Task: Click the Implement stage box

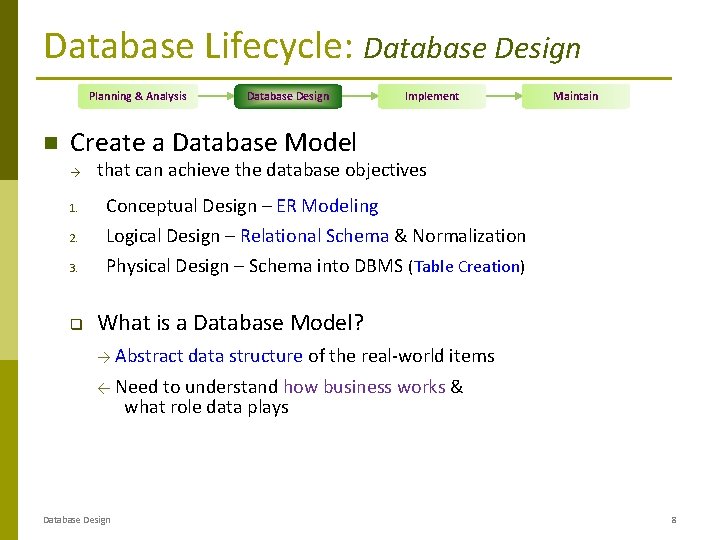Action: coord(432,96)
